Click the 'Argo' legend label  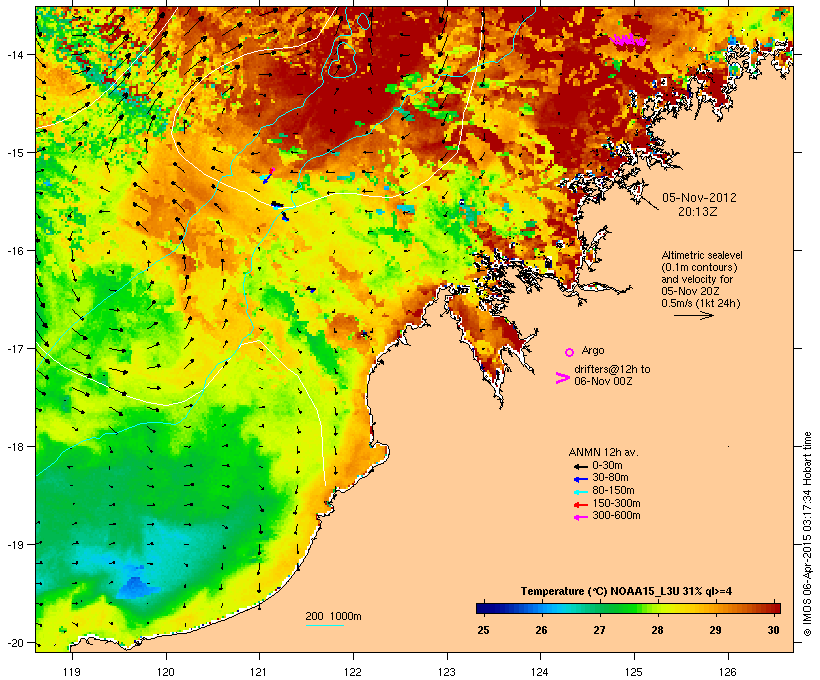(x=593, y=350)
